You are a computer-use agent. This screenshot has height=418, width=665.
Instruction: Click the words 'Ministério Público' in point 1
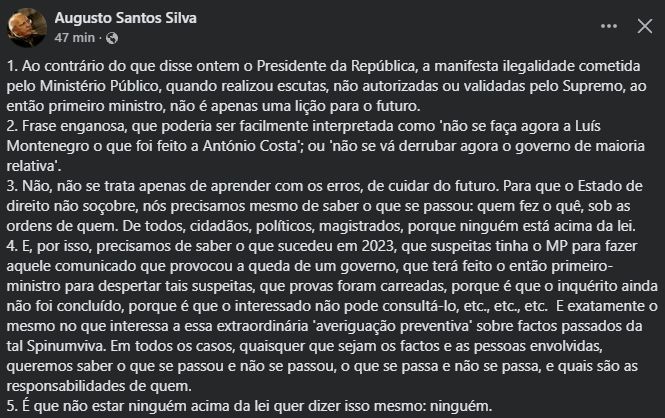coord(99,86)
